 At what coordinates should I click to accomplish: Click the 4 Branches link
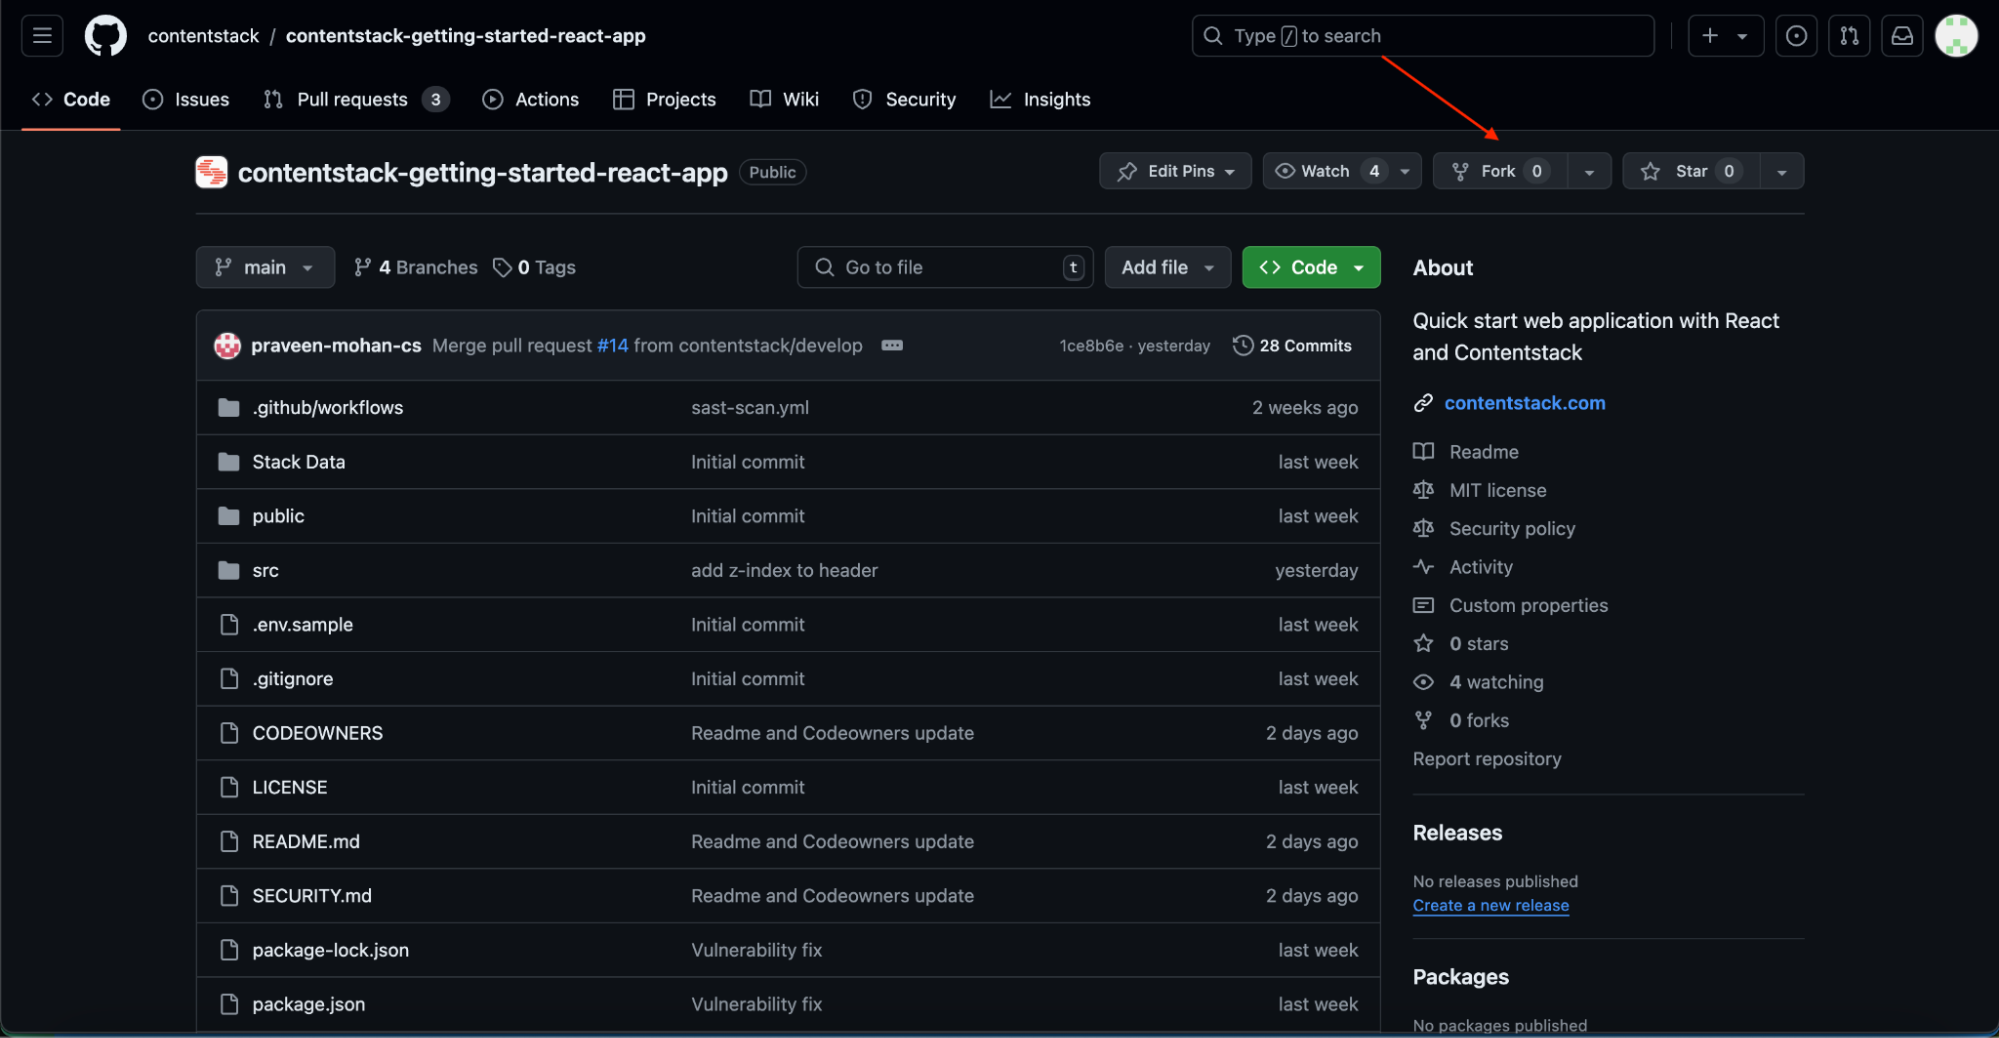(x=416, y=267)
